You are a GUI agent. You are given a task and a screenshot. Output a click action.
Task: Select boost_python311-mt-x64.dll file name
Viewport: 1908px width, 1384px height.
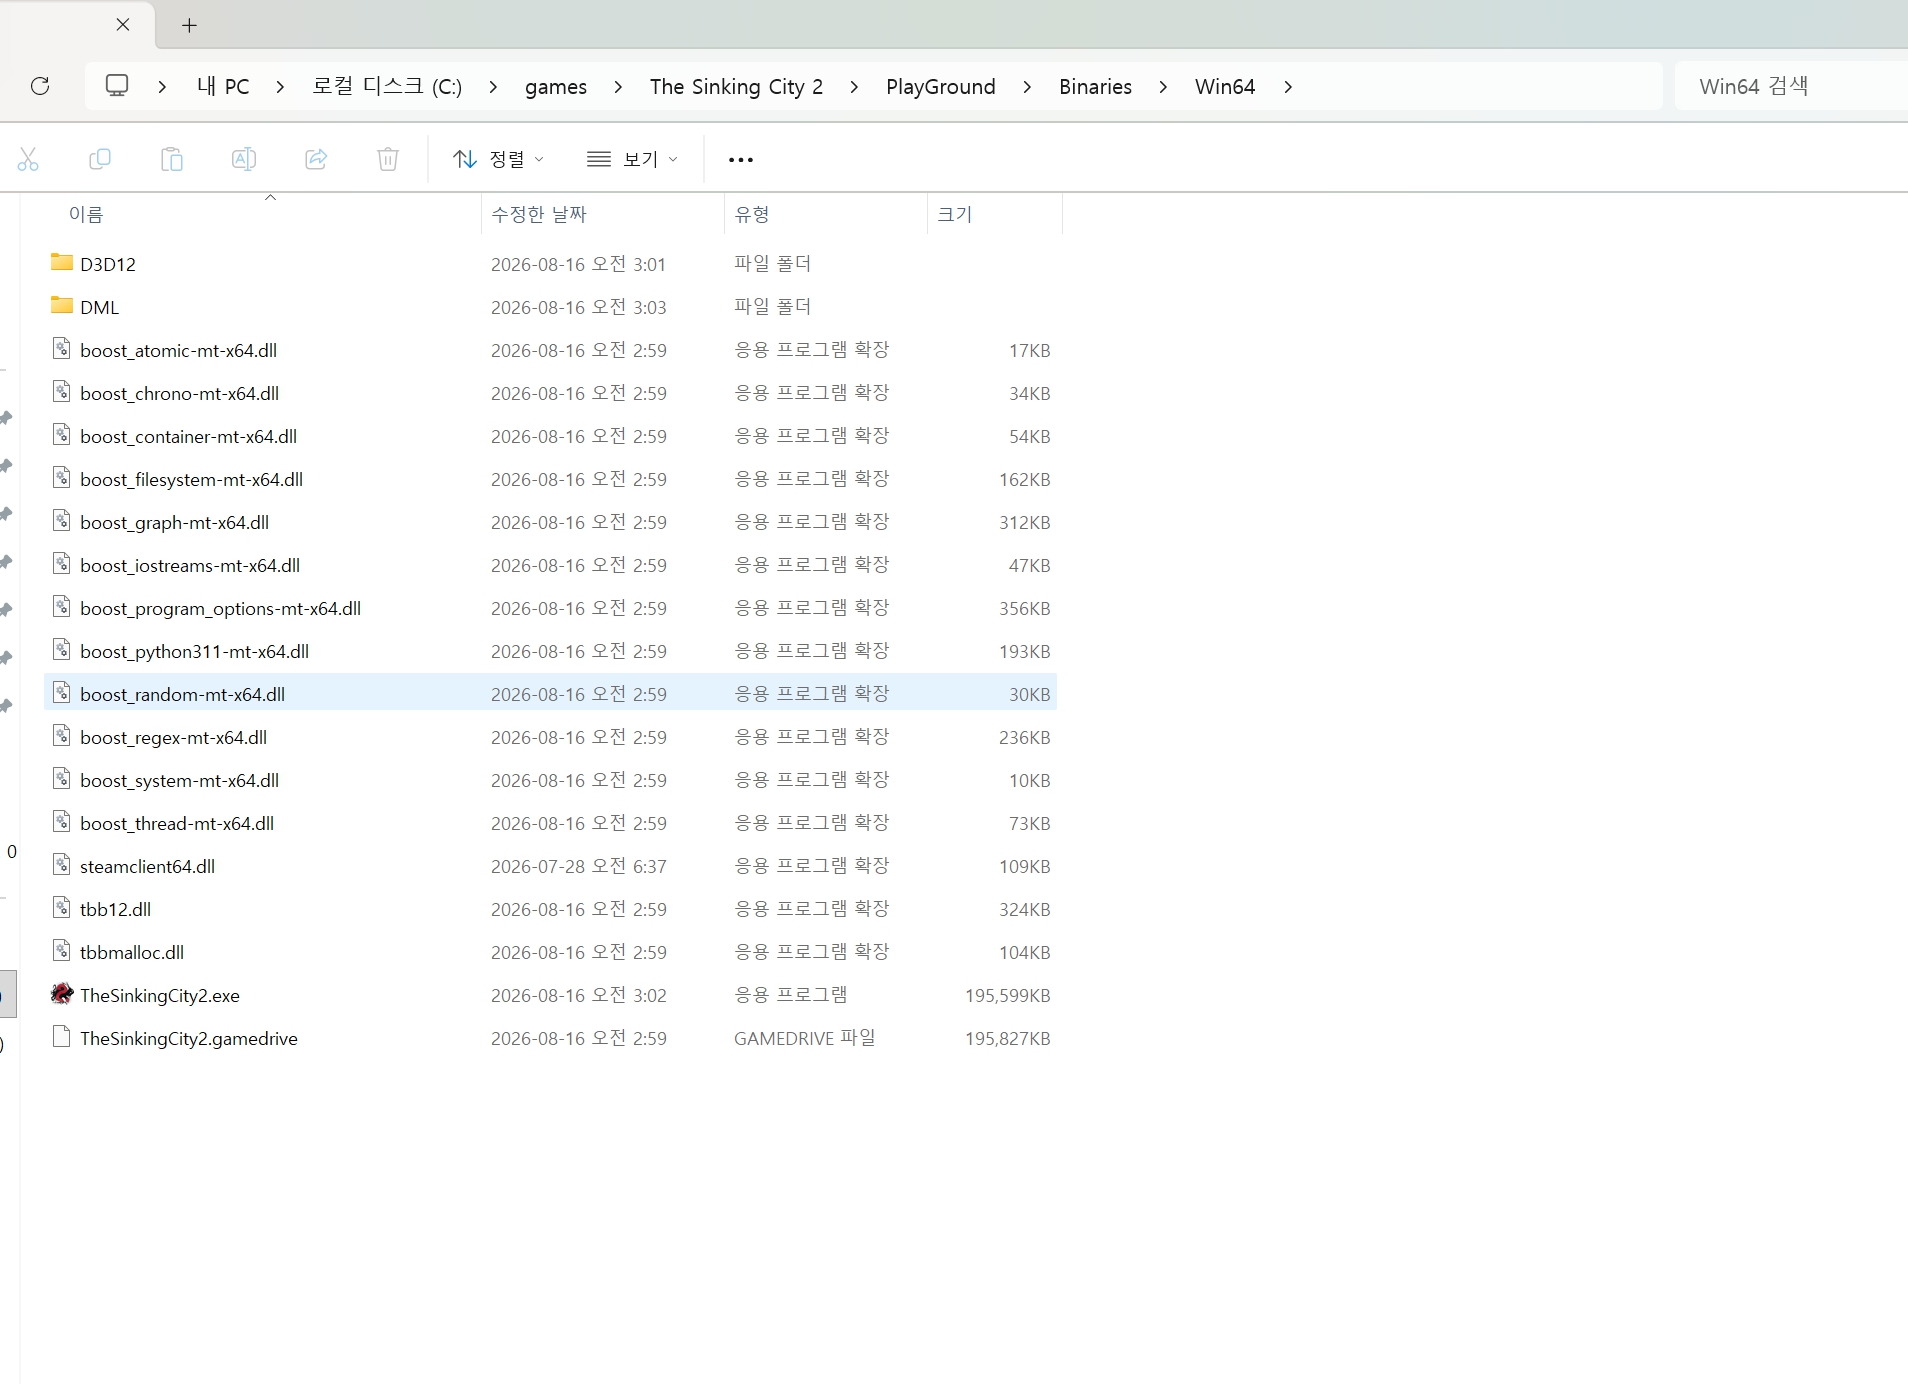pyautogui.click(x=195, y=651)
